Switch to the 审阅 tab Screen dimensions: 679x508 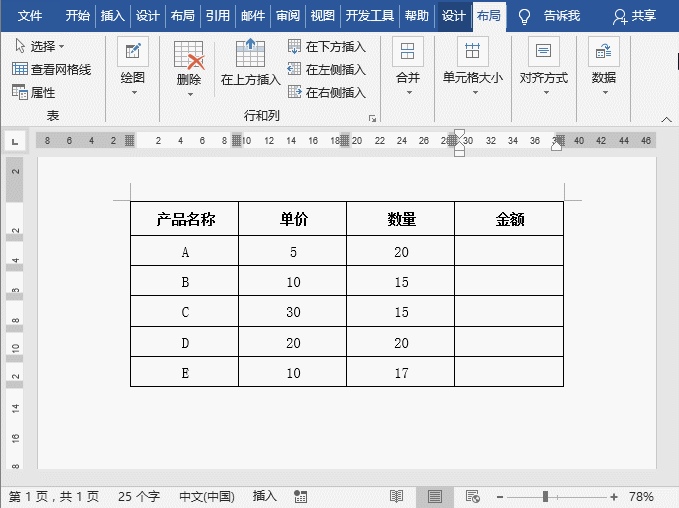pos(288,16)
